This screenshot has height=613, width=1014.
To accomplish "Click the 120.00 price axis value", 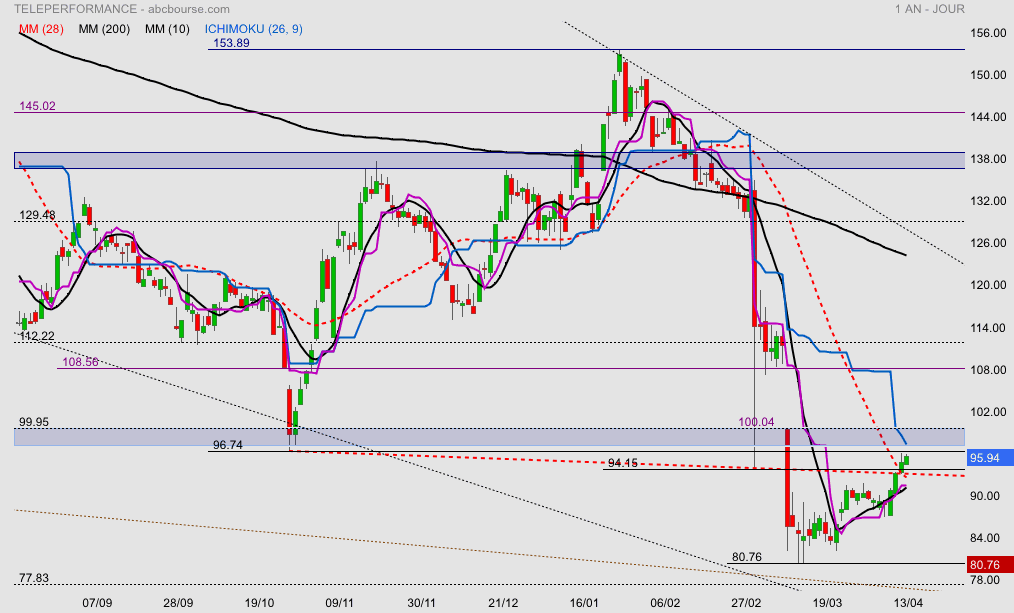I will [988, 286].
